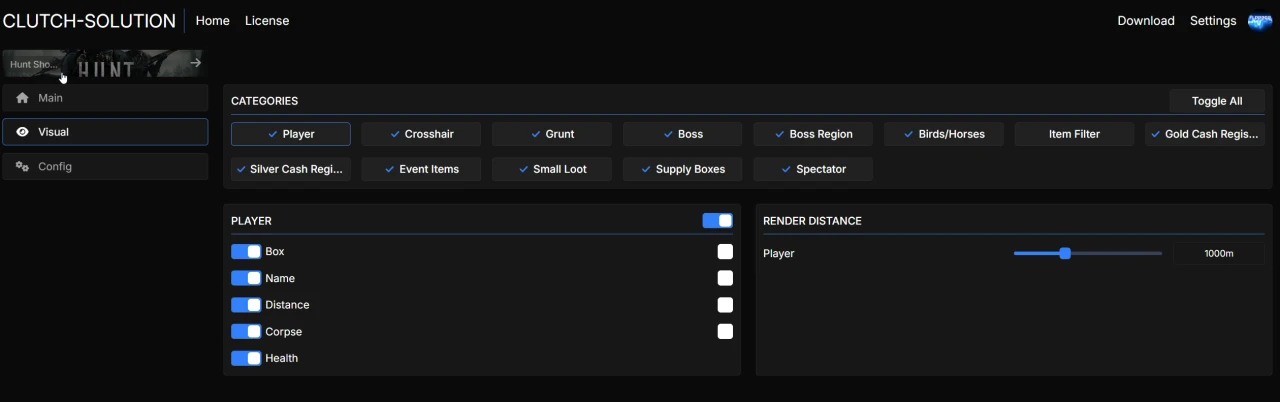Go to the Home page
This screenshot has width=1280, height=402.
click(212, 21)
